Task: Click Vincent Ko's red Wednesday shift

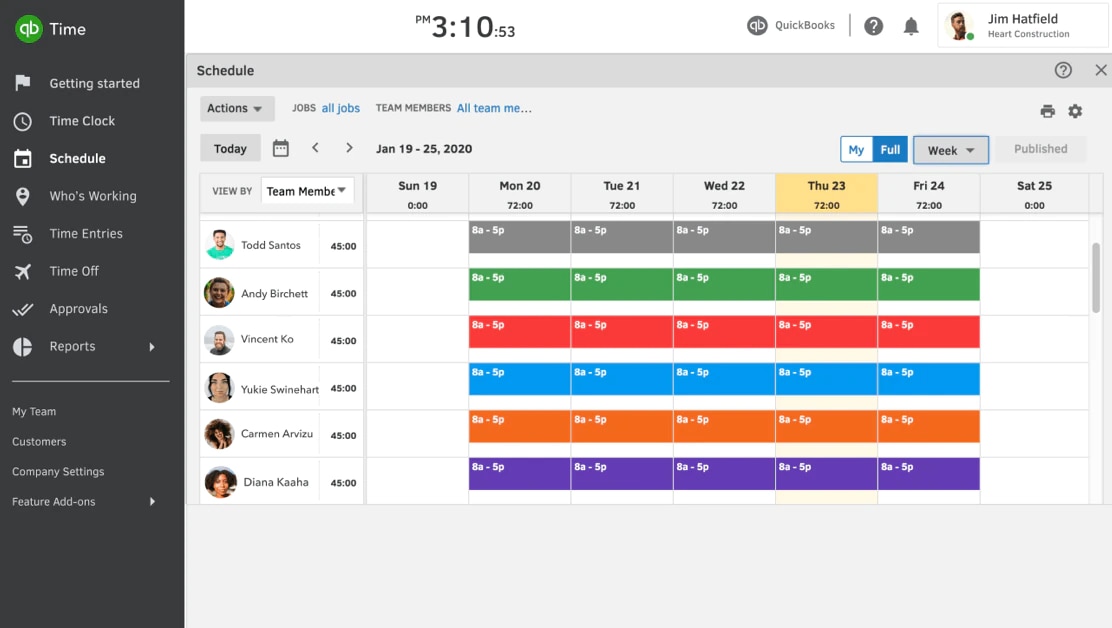Action: point(724,331)
